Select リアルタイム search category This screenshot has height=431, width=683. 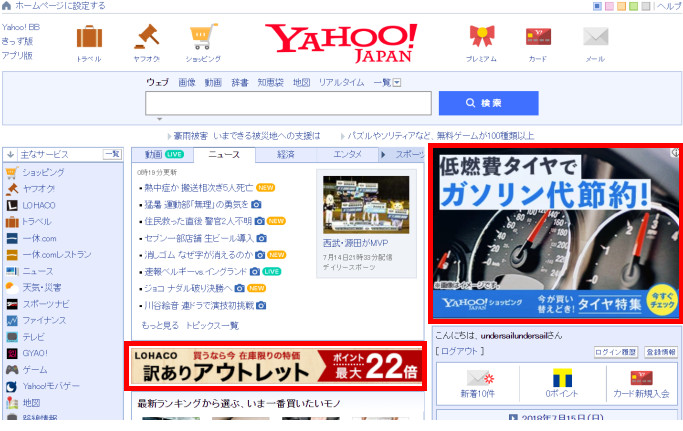(x=342, y=83)
